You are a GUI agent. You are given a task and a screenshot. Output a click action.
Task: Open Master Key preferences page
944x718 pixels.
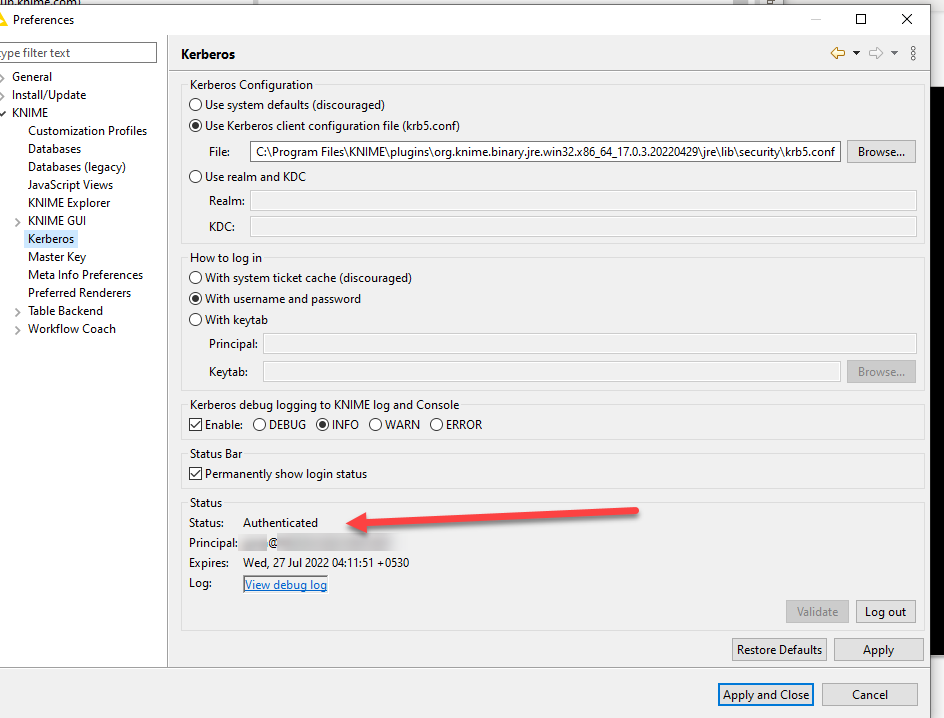click(57, 257)
